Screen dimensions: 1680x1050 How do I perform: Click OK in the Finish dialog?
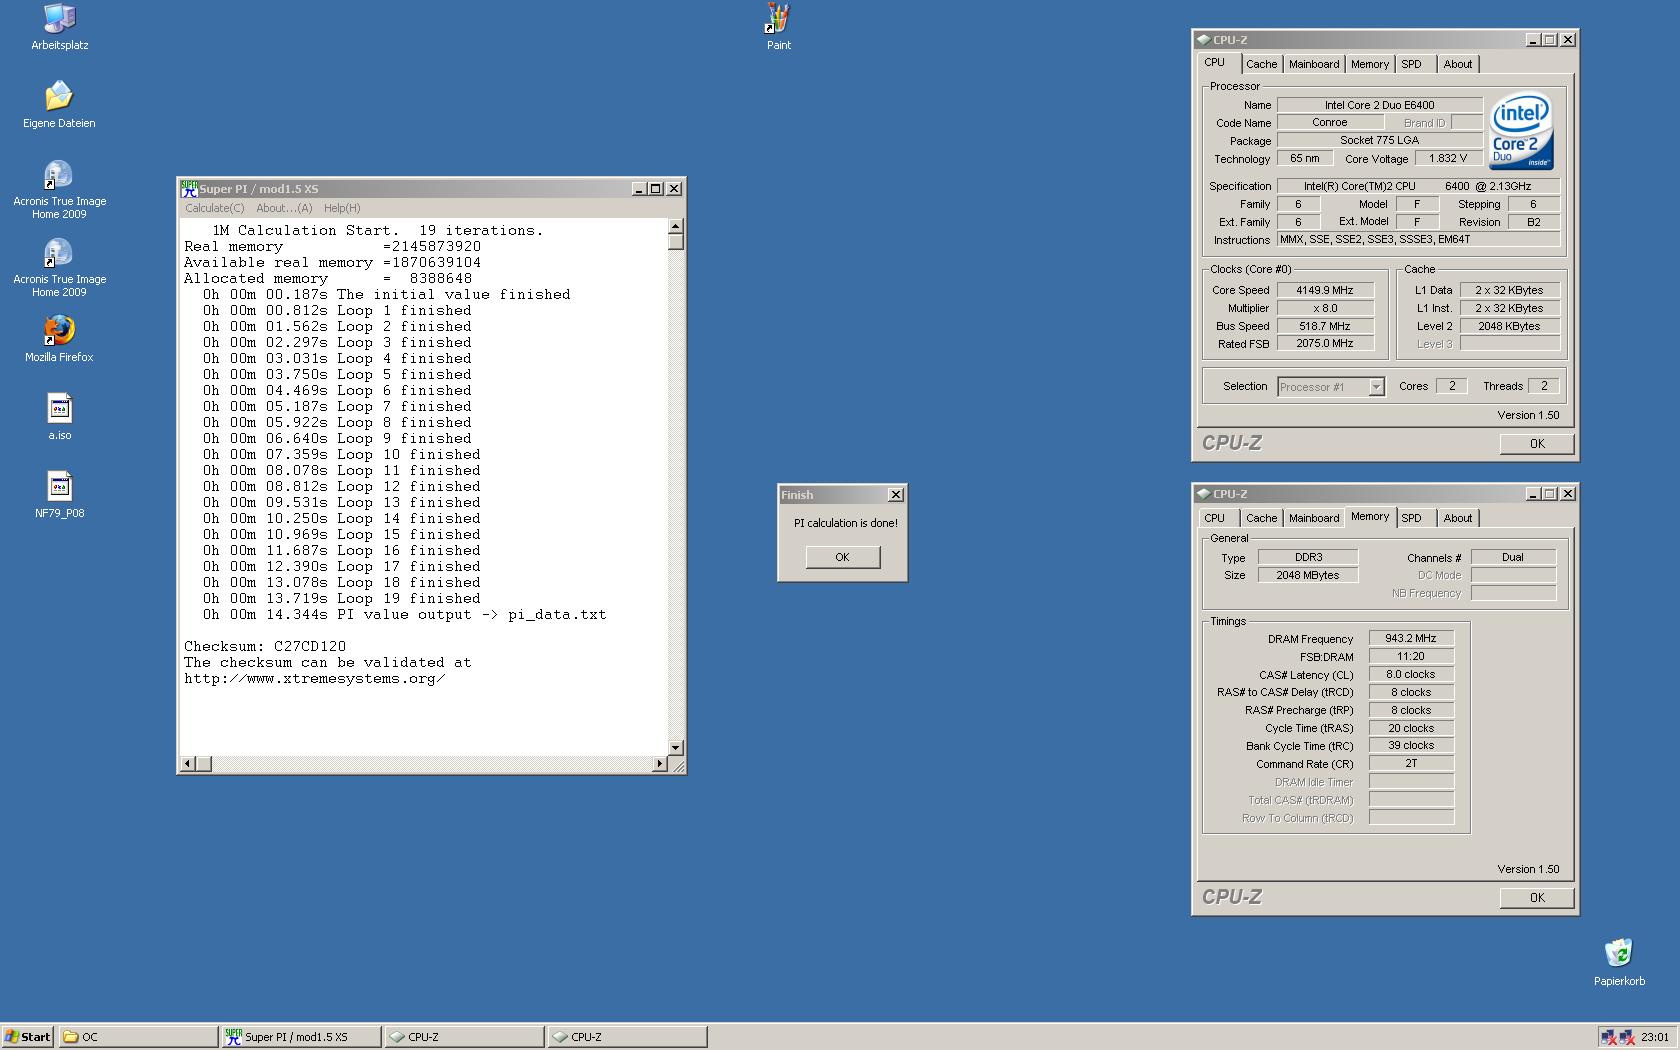[842, 557]
